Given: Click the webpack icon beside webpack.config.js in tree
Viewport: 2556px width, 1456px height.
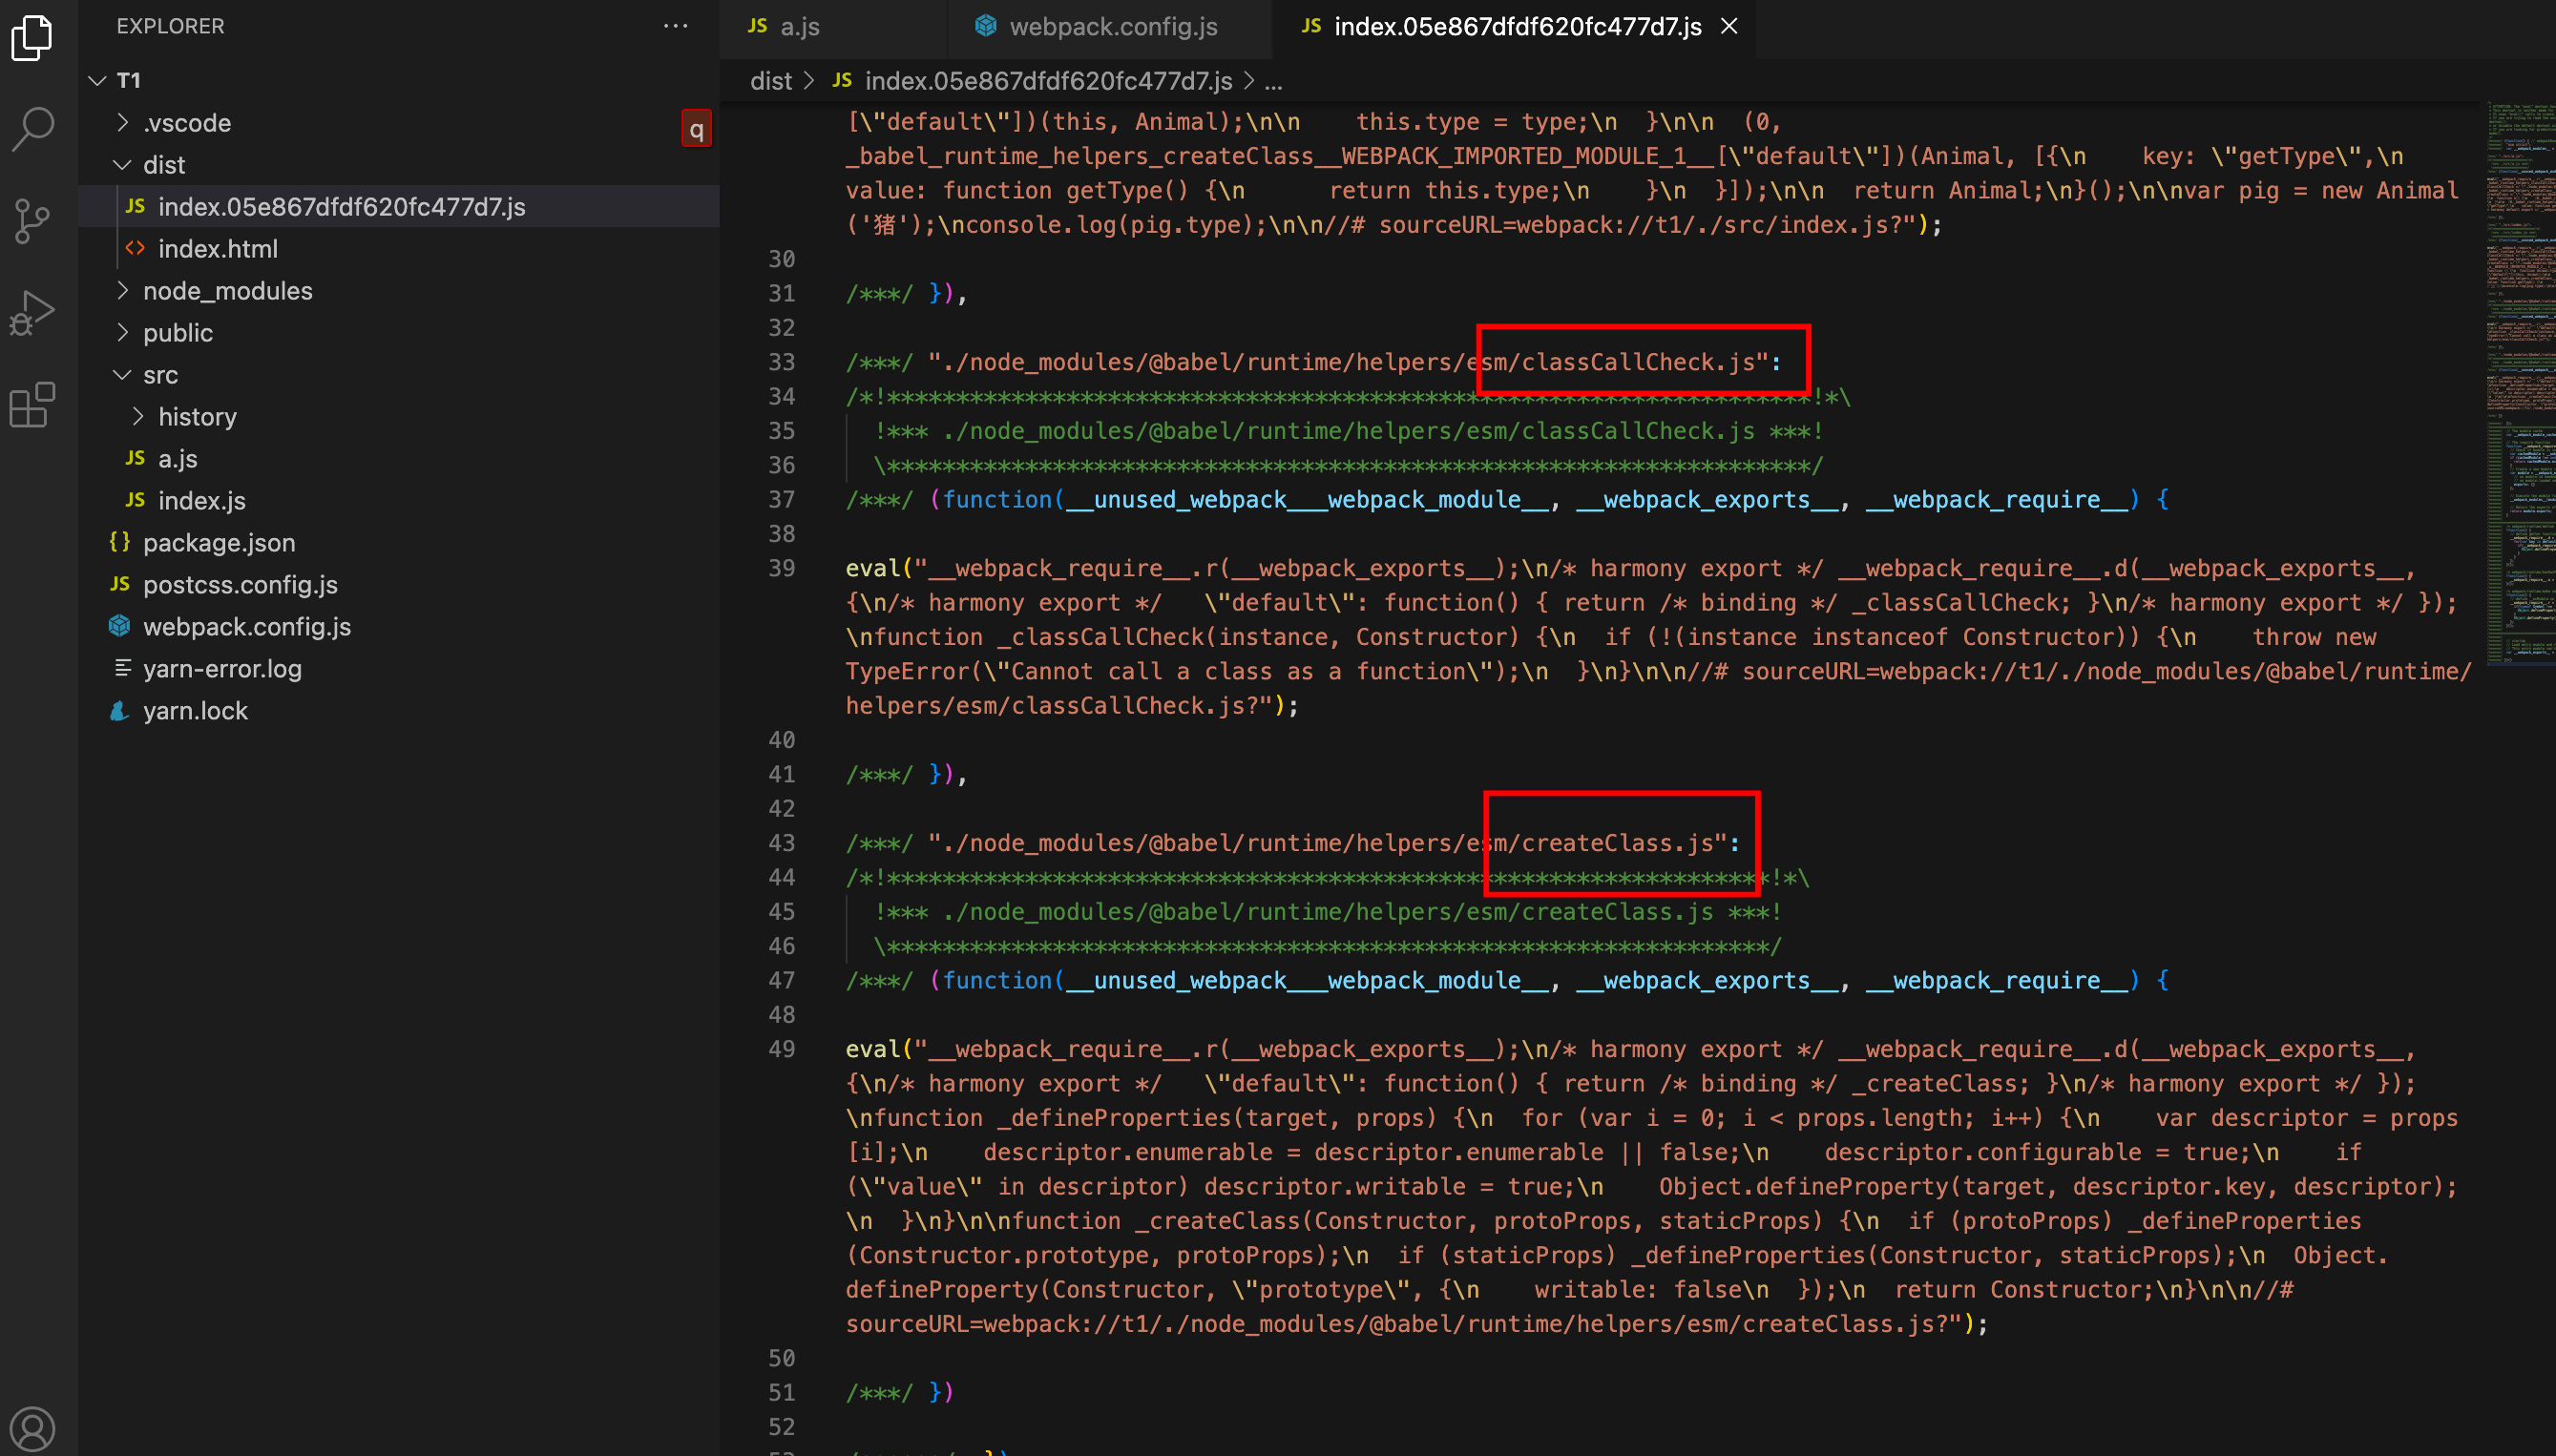Looking at the screenshot, I should pos(119,626).
